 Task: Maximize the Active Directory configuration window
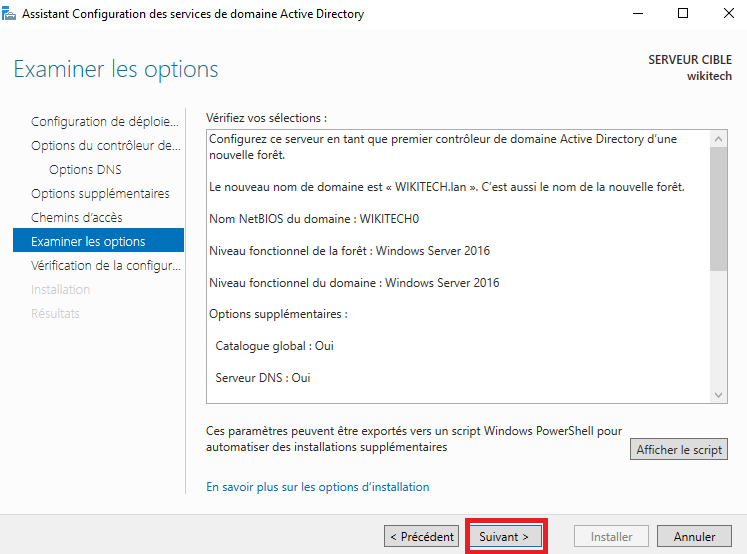click(x=683, y=14)
